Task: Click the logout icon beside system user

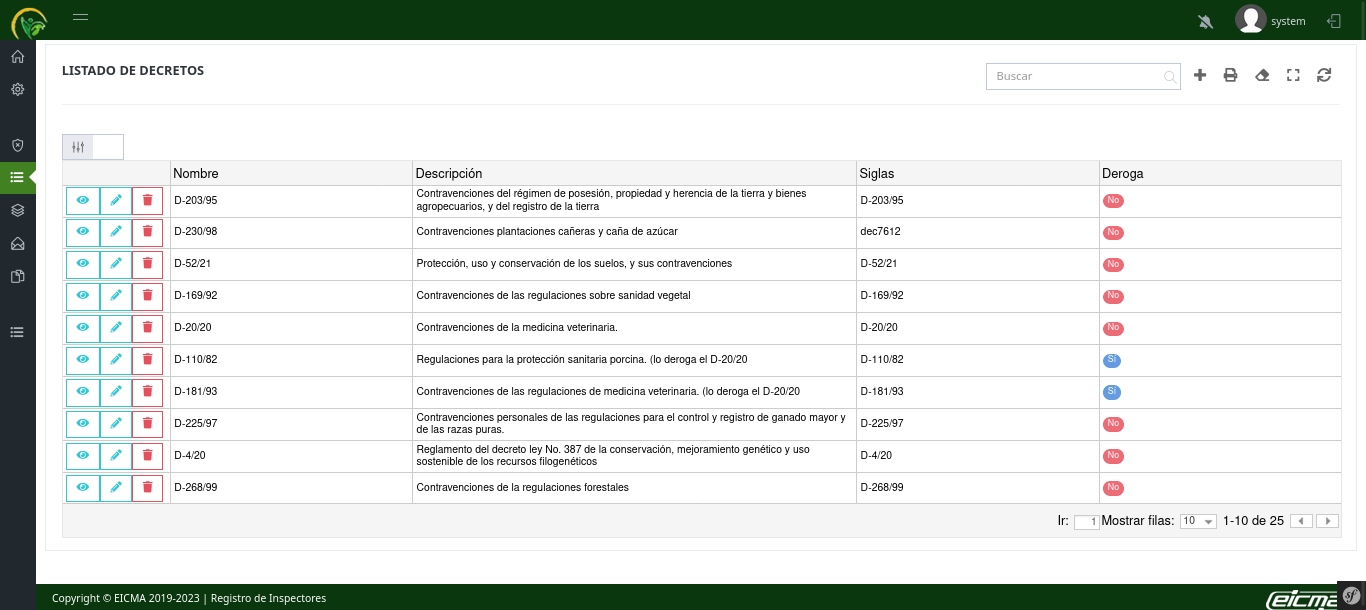Action: point(1333,21)
